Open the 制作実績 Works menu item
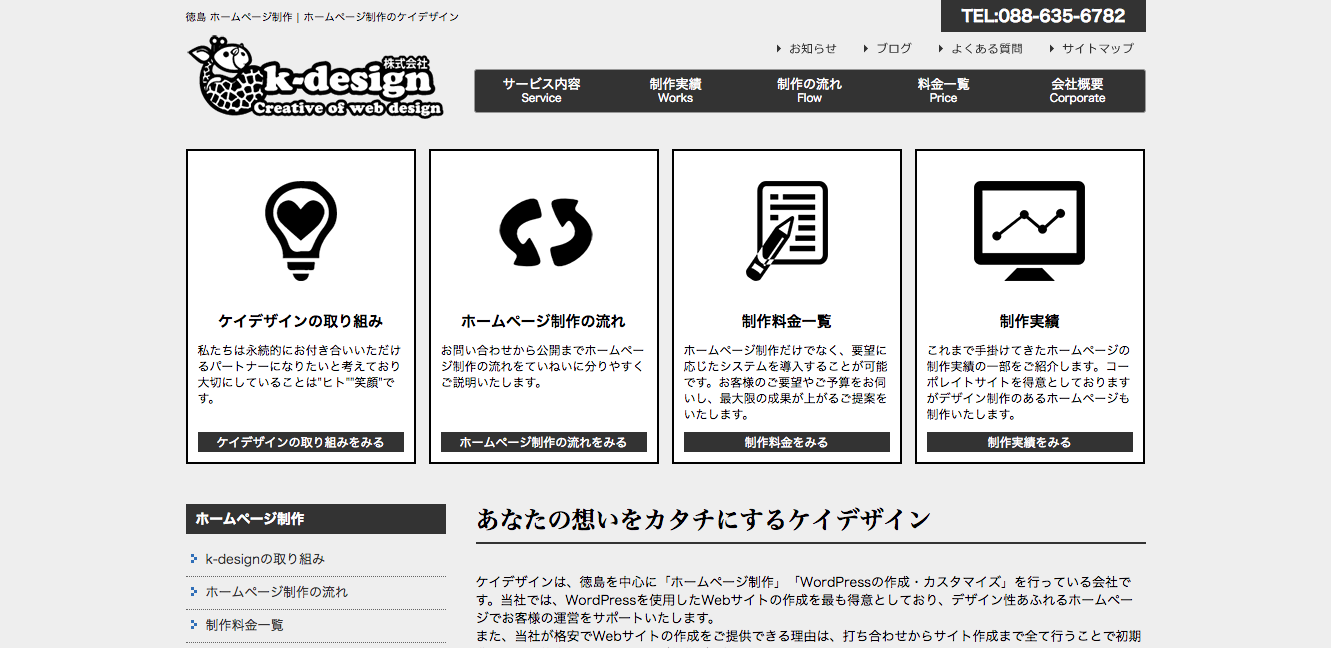1331x648 pixels. tap(675, 91)
